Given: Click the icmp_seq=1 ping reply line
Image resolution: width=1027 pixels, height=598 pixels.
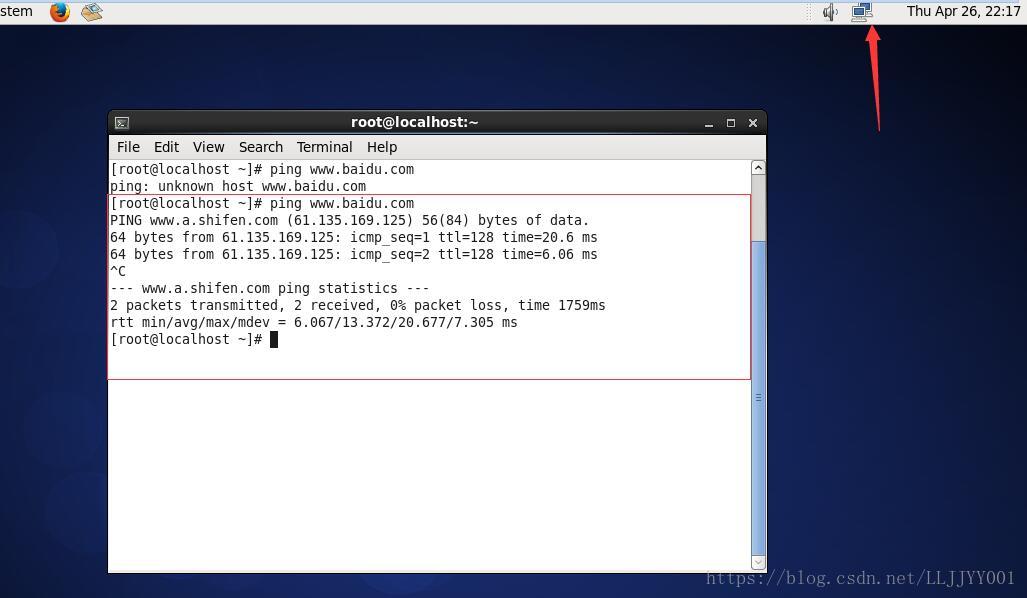Looking at the screenshot, I should (x=354, y=238).
